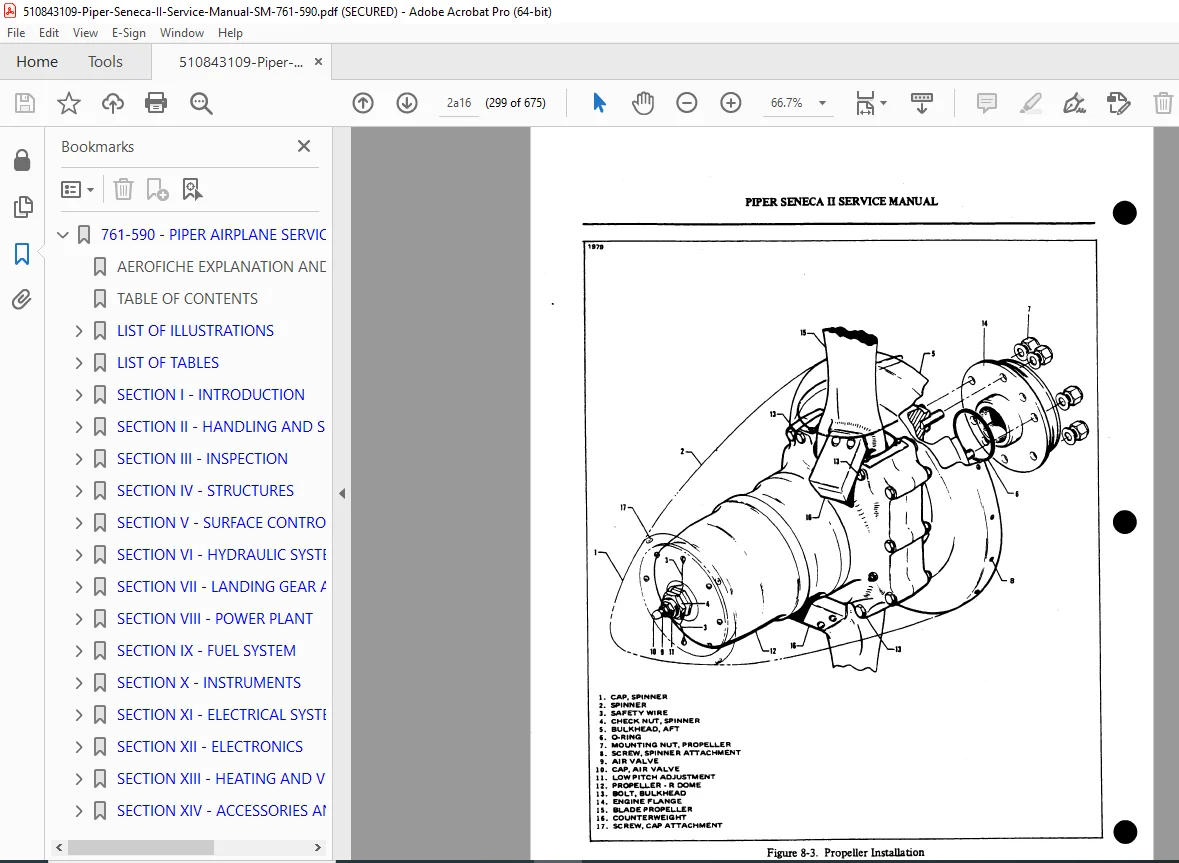
Task: Open the Edit menu
Action: click(x=49, y=33)
